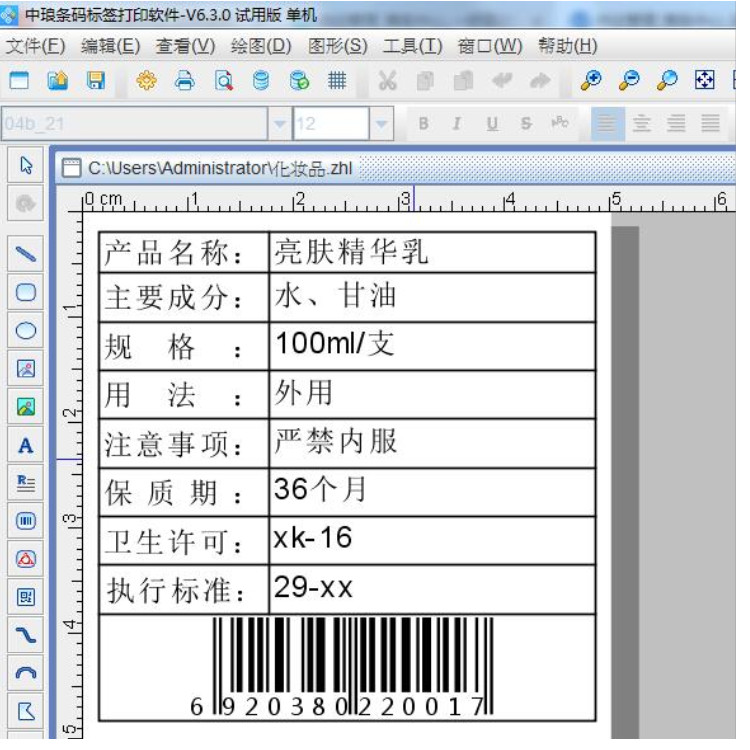Set right text alignment
750x750 pixels.
coord(676,124)
